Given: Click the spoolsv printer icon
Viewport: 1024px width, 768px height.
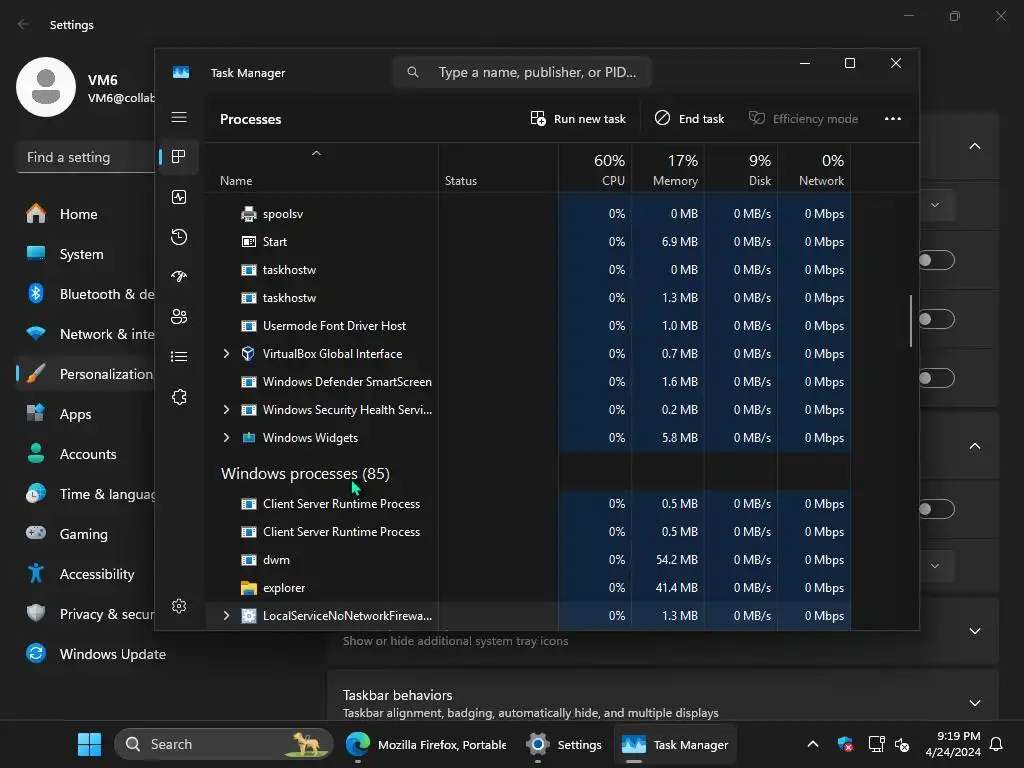Looking at the screenshot, I should pyautogui.click(x=248, y=214).
